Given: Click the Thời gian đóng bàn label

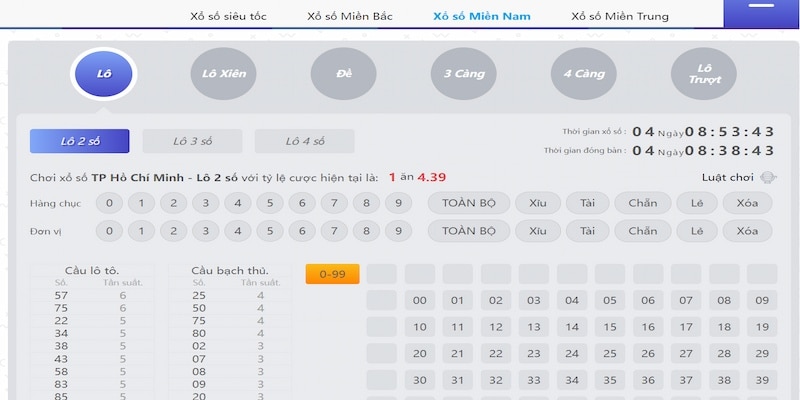Looking at the screenshot, I should (585, 151).
